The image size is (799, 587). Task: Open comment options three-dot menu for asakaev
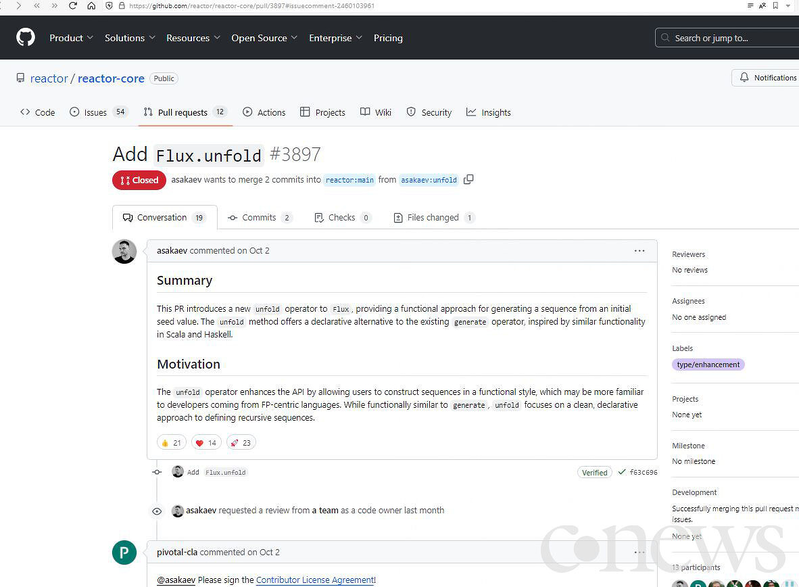pos(639,251)
